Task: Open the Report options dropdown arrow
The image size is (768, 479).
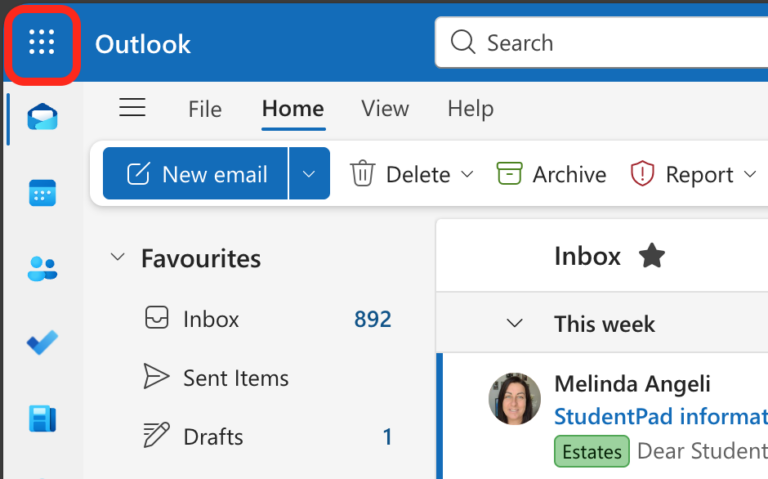Action: pos(751,175)
